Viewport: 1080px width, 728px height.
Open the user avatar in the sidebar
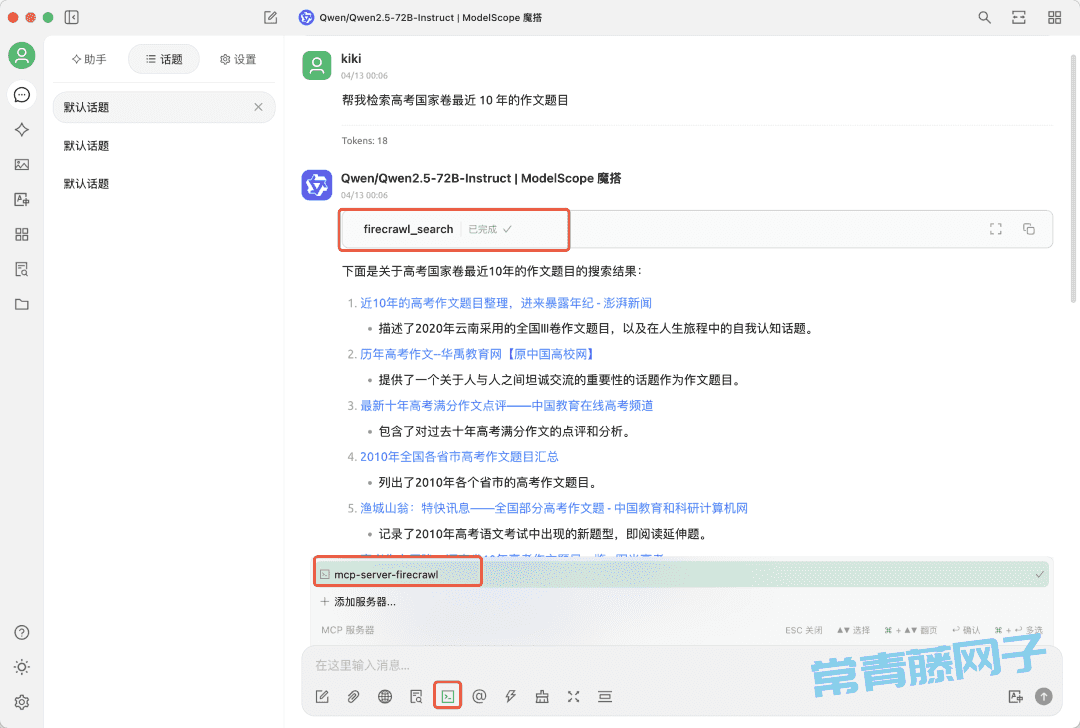click(22, 55)
